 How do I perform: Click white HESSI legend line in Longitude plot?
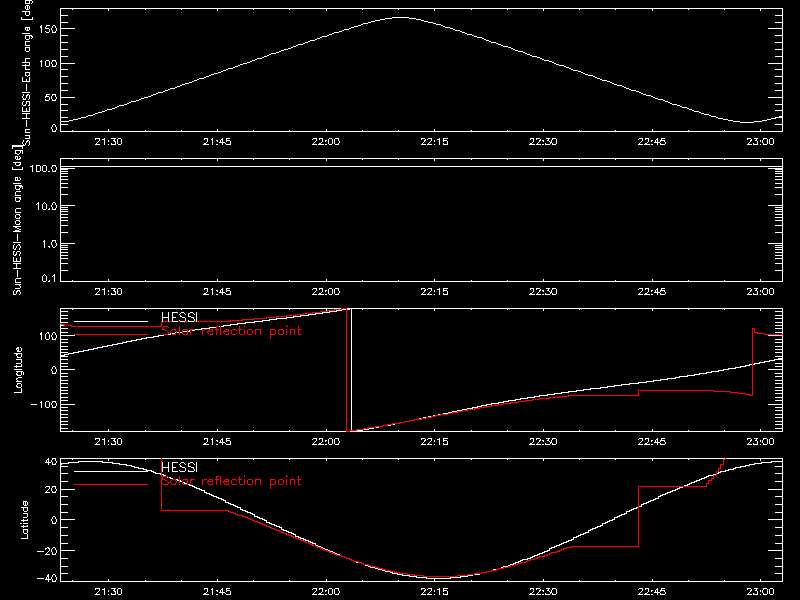point(111,321)
